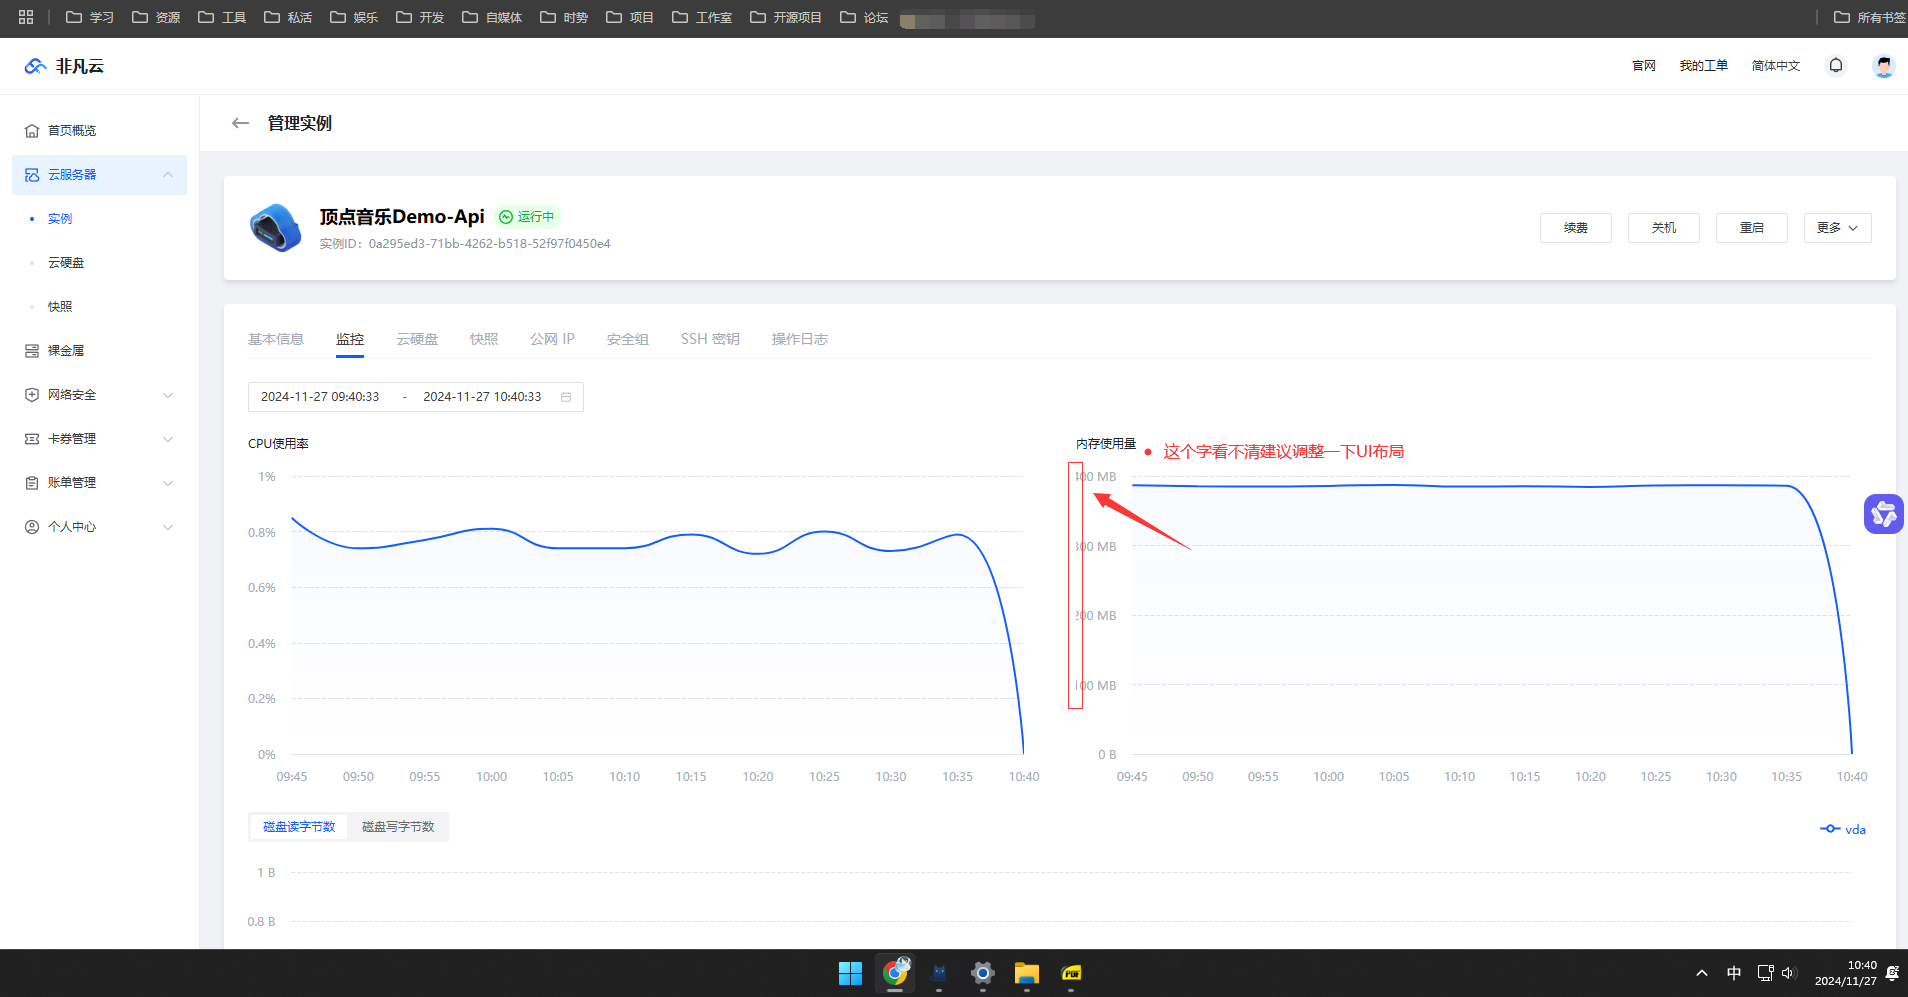Click the home icon beside 首页概览

[32, 131]
